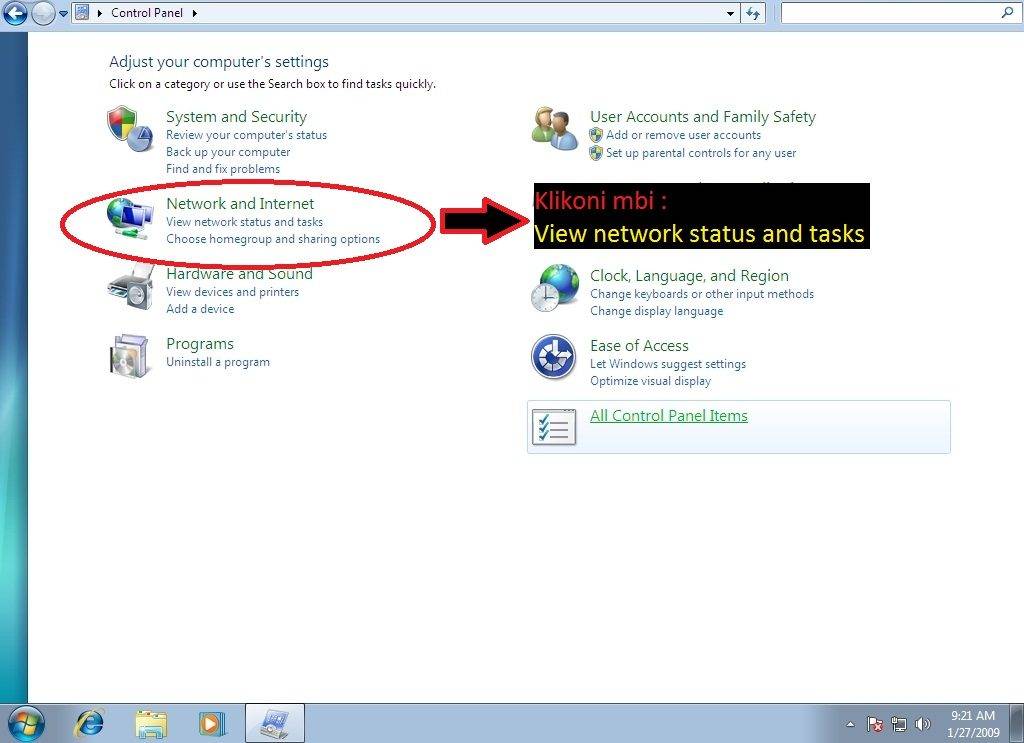Click View network status and tasks link
1024x743 pixels.
click(244, 222)
